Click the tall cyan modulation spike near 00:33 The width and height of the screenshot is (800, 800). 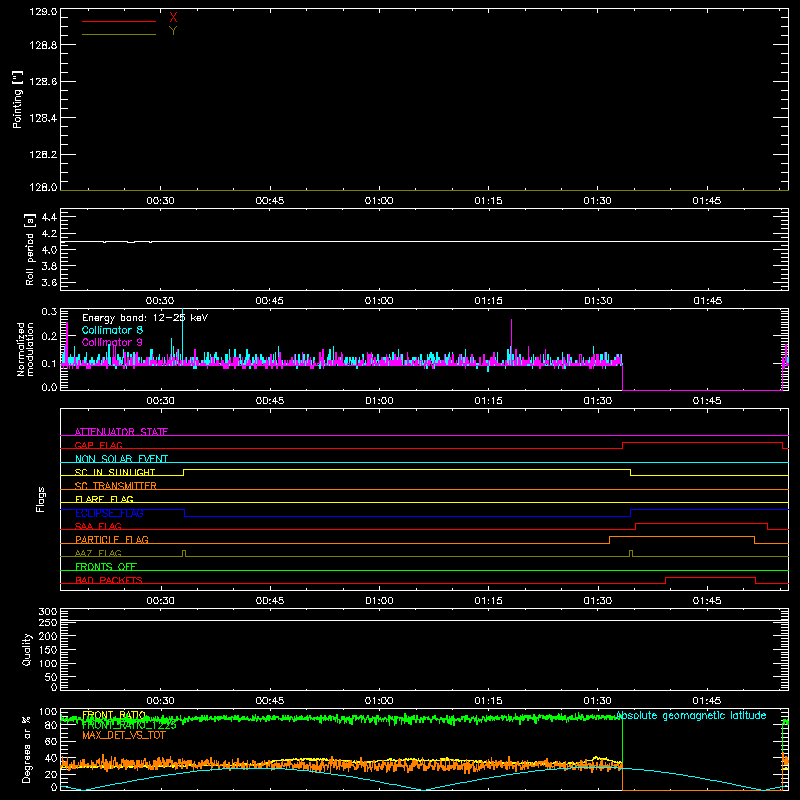[x=183, y=332]
